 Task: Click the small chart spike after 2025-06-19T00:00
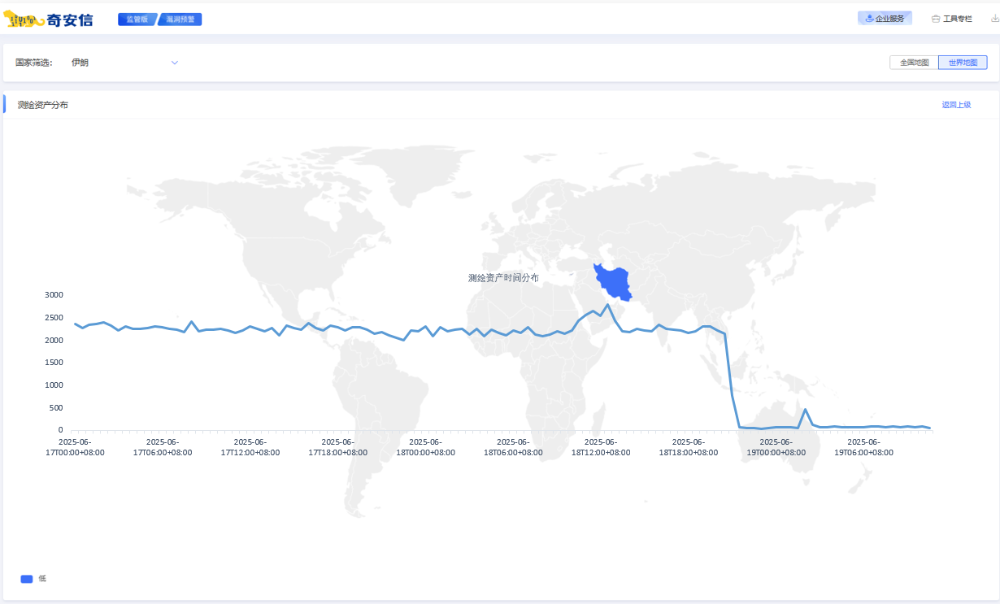click(x=805, y=408)
